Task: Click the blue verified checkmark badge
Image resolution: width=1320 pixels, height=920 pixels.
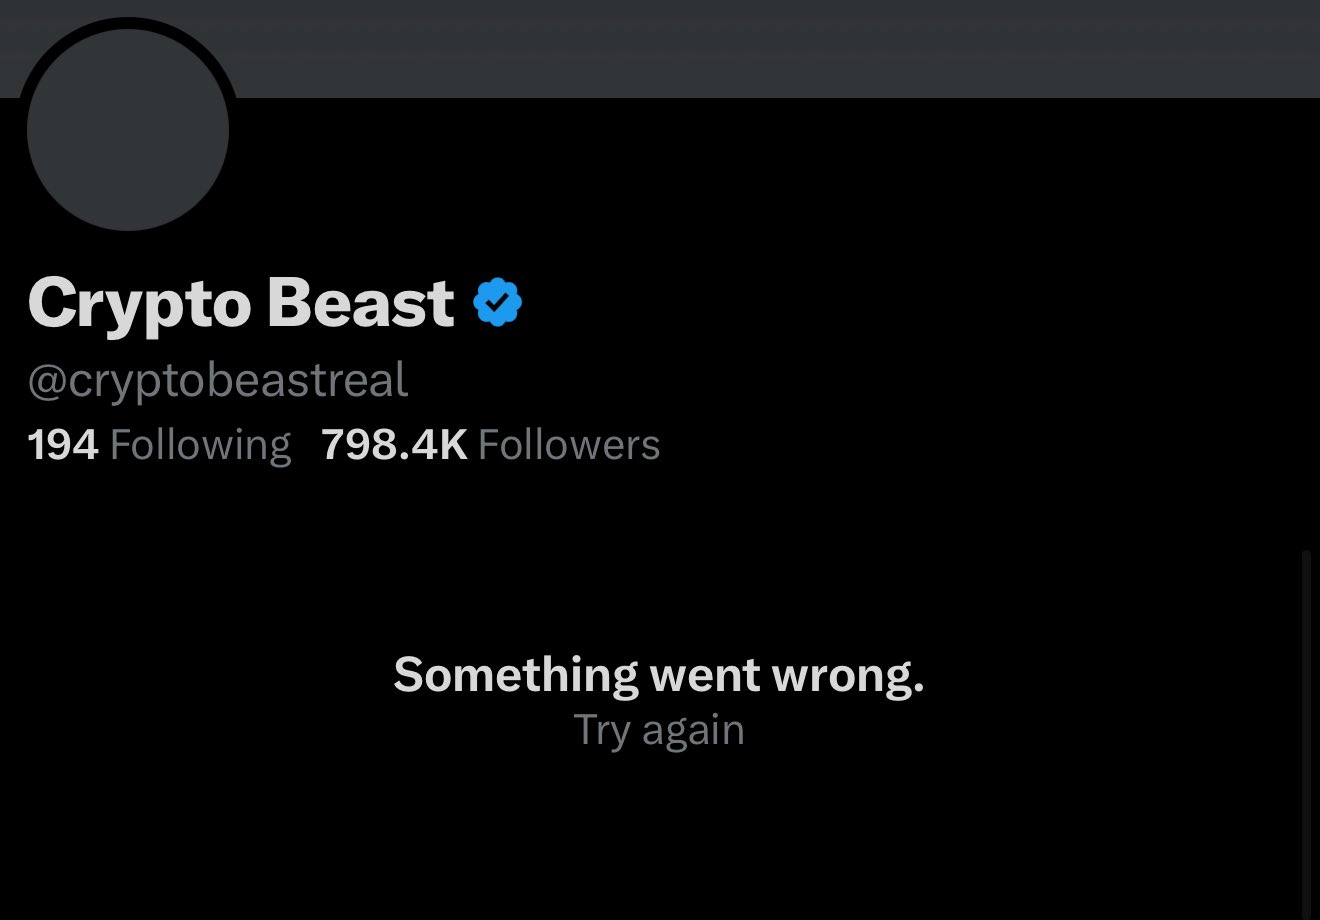Action: pyautogui.click(x=497, y=303)
